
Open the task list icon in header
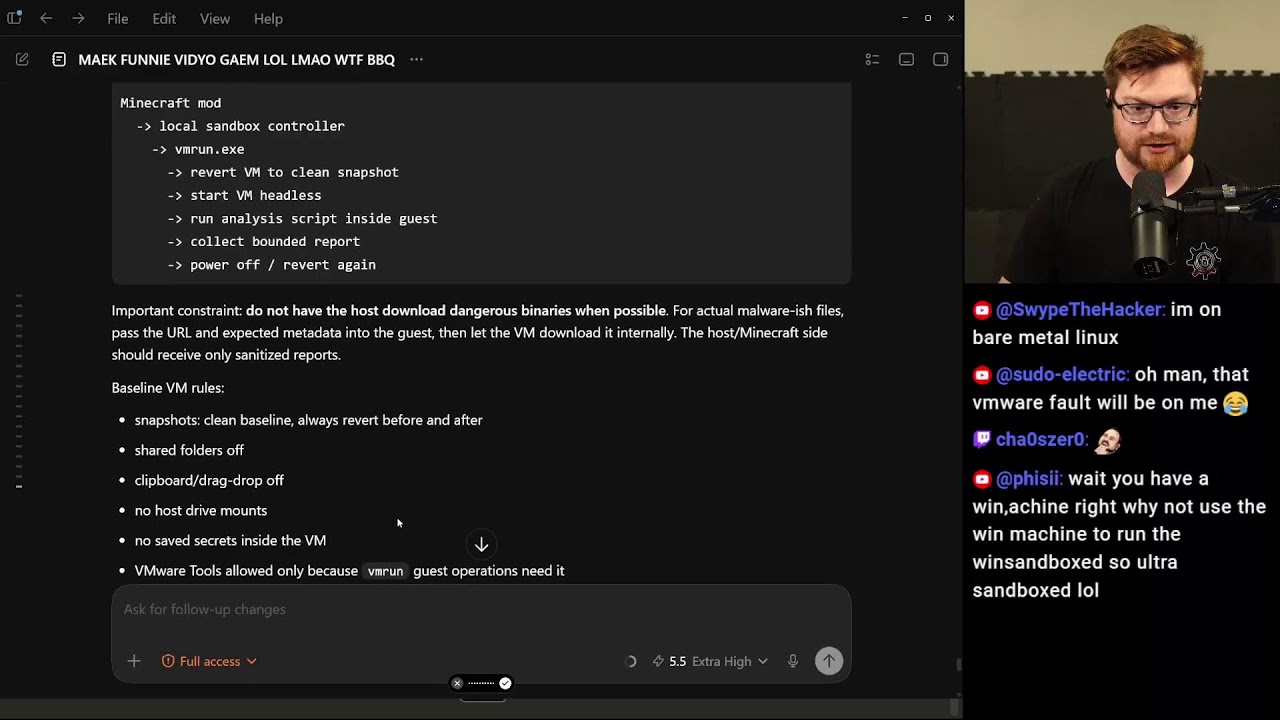pyautogui.click(x=872, y=60)
